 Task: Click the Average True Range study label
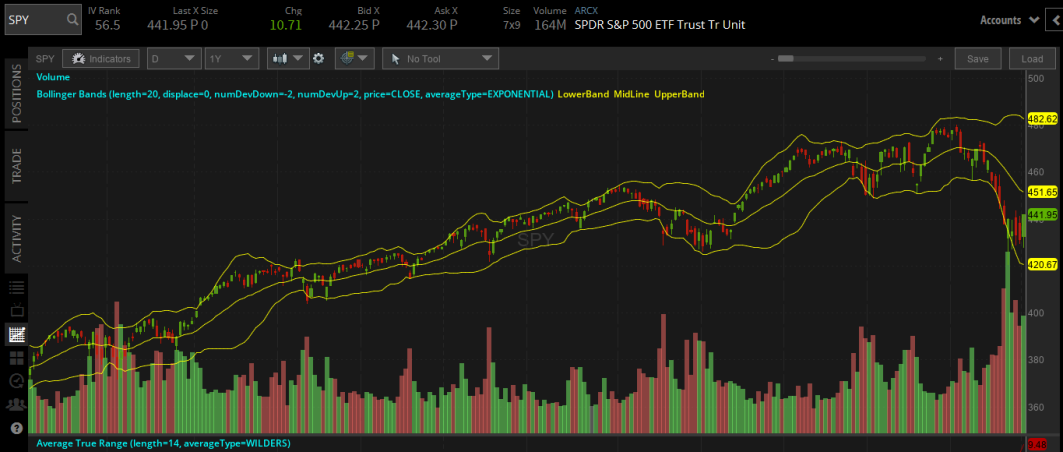coord(163,443)
